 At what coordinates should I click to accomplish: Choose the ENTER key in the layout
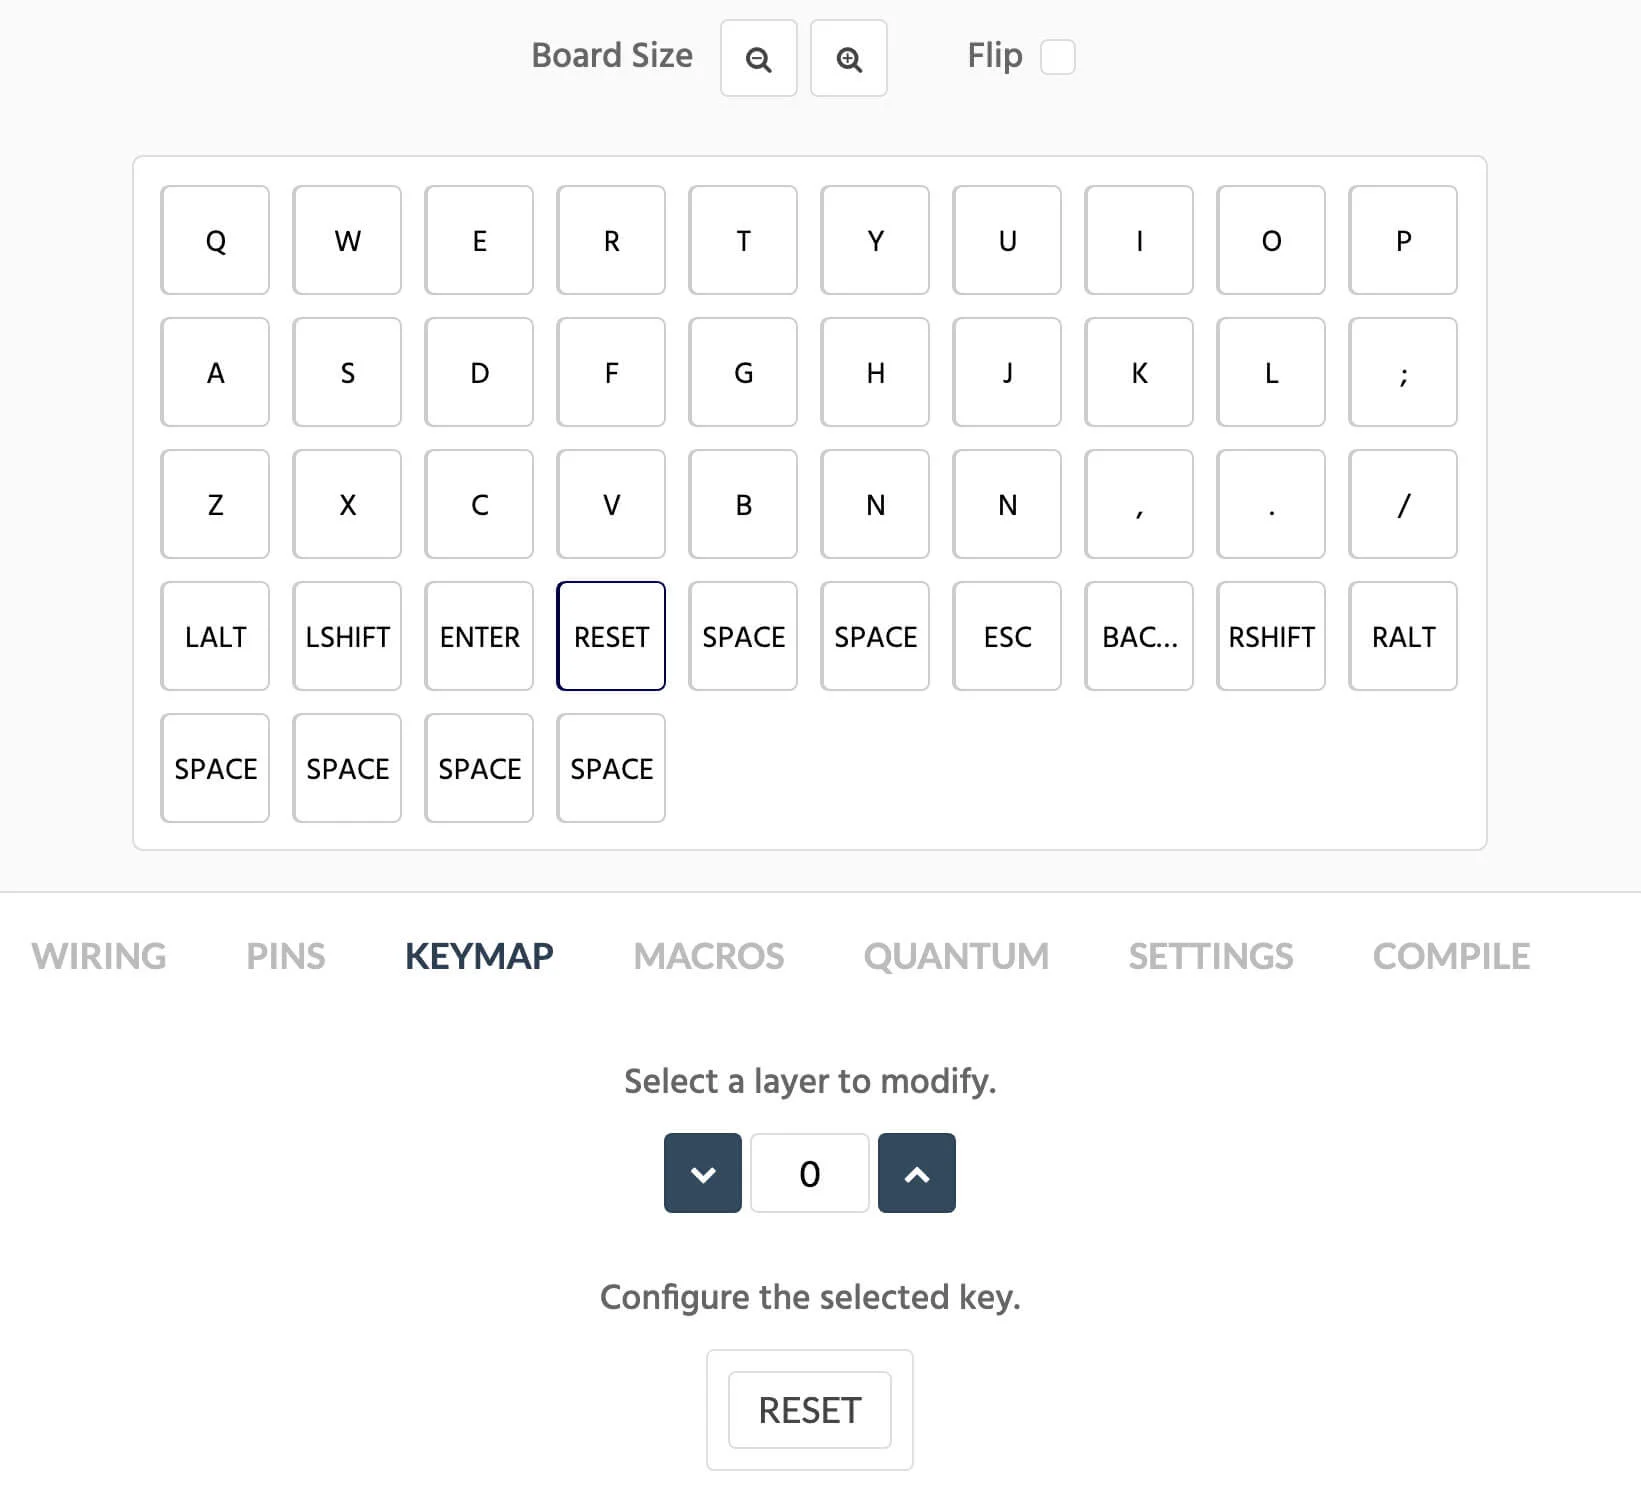click(479, 636)
